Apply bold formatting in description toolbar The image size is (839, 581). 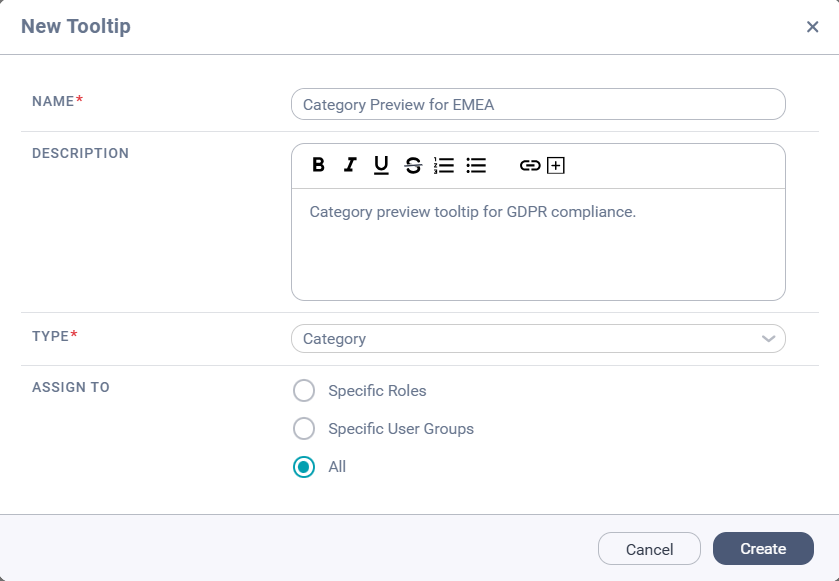coord(318,165)
